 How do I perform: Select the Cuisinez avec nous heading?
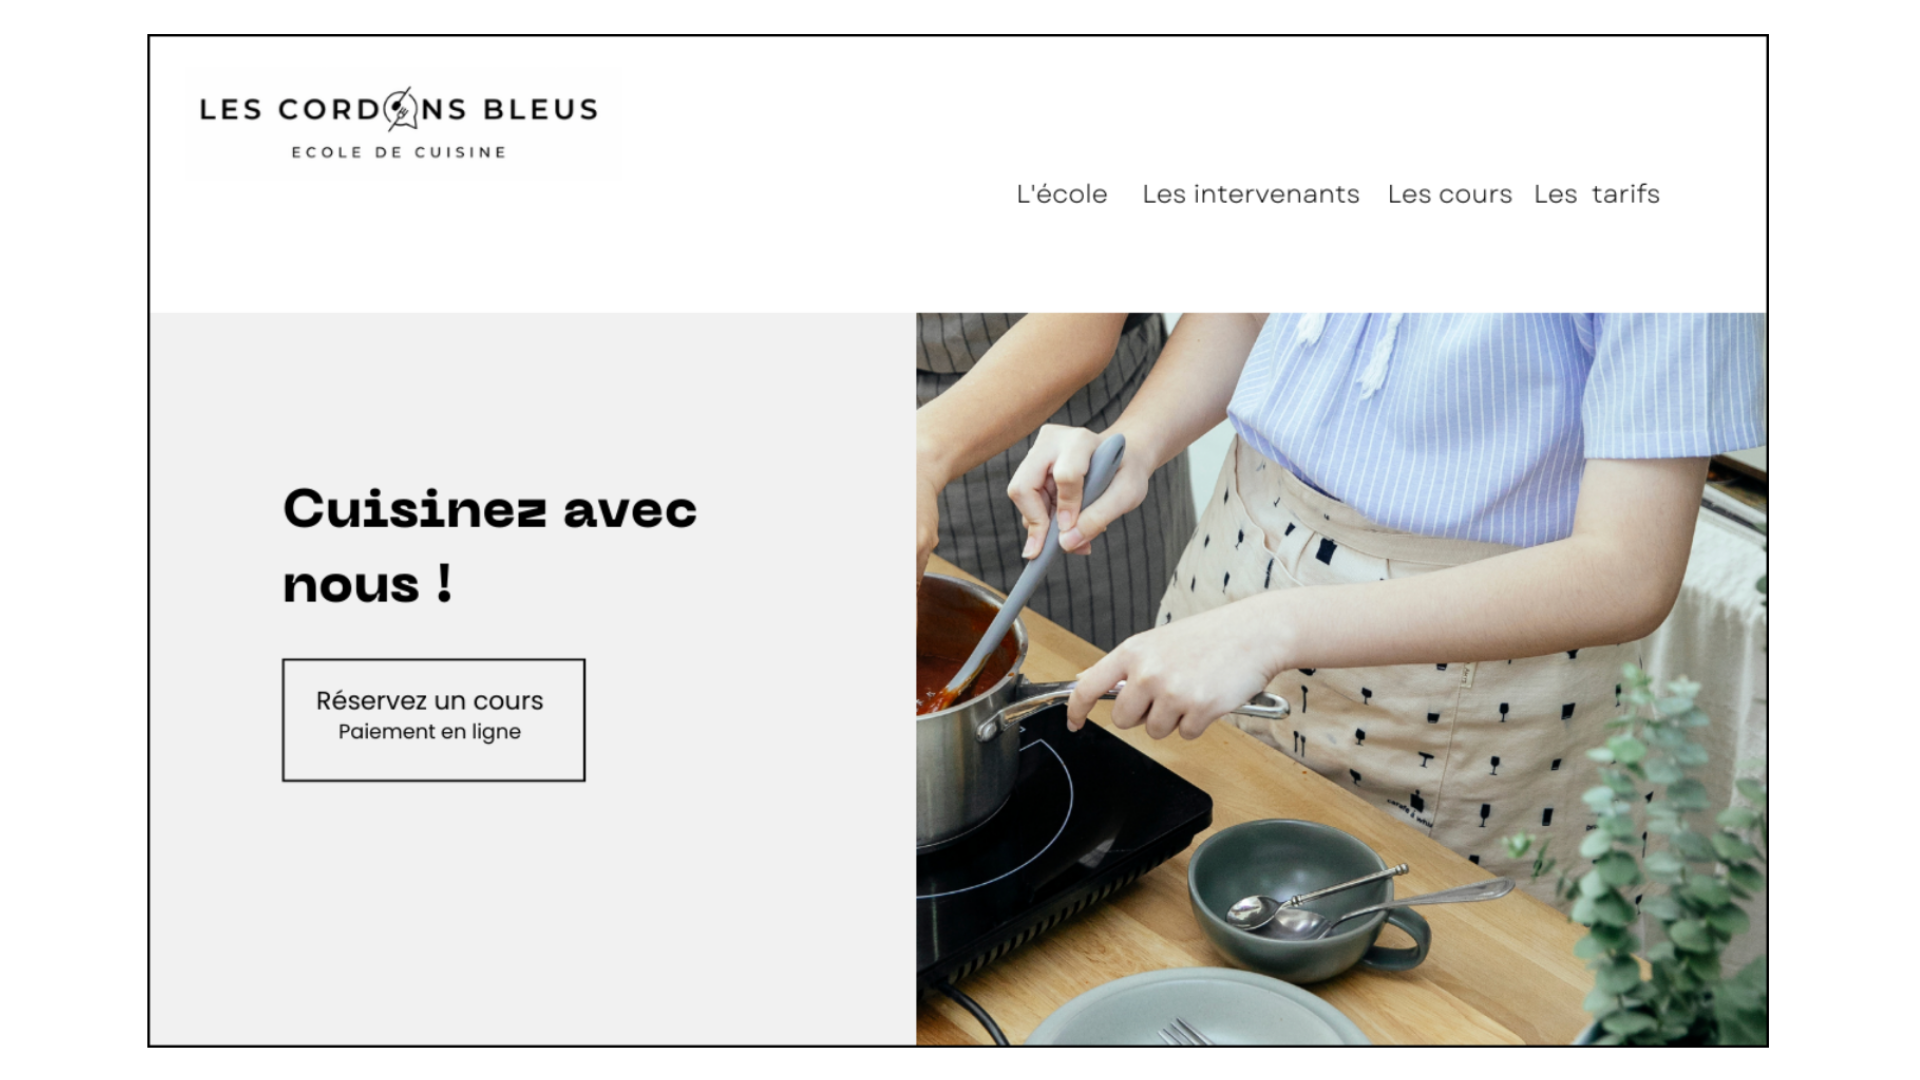click(490, 546)
